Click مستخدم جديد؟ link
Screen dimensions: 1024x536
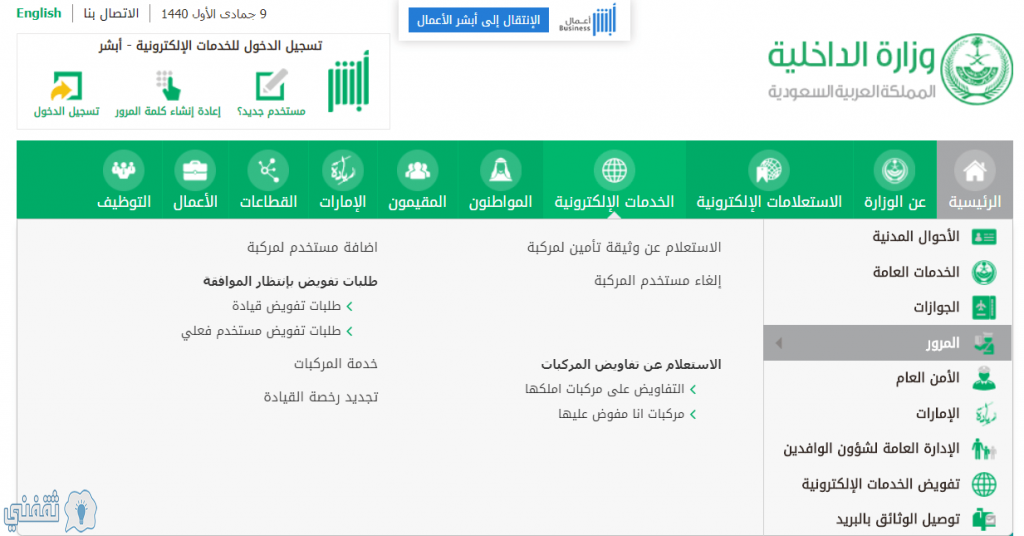click(271, 112)
